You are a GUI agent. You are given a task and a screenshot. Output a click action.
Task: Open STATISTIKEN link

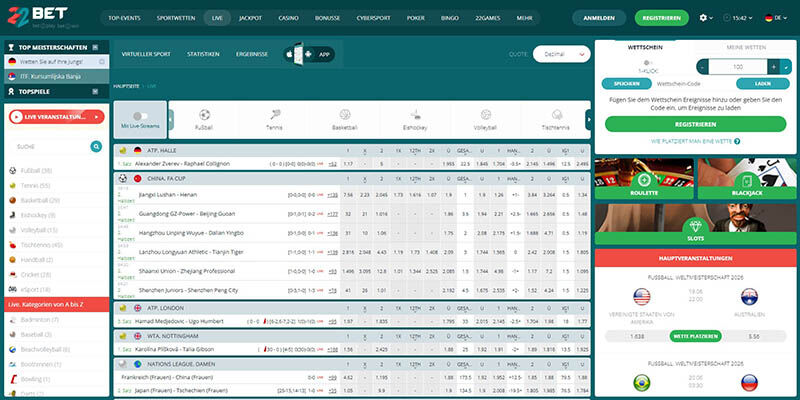(x=203, y=54)
